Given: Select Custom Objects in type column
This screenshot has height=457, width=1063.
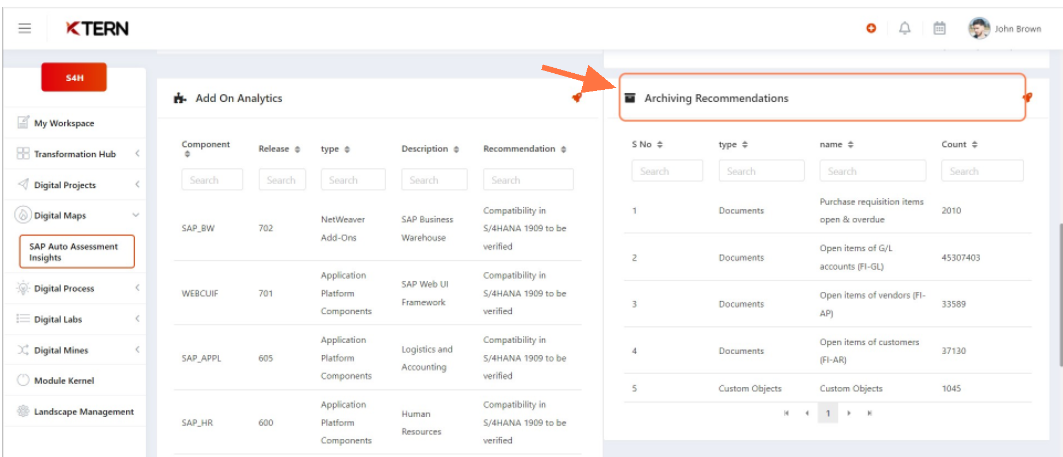Looking at the screenshot, I should click(750, 389).
